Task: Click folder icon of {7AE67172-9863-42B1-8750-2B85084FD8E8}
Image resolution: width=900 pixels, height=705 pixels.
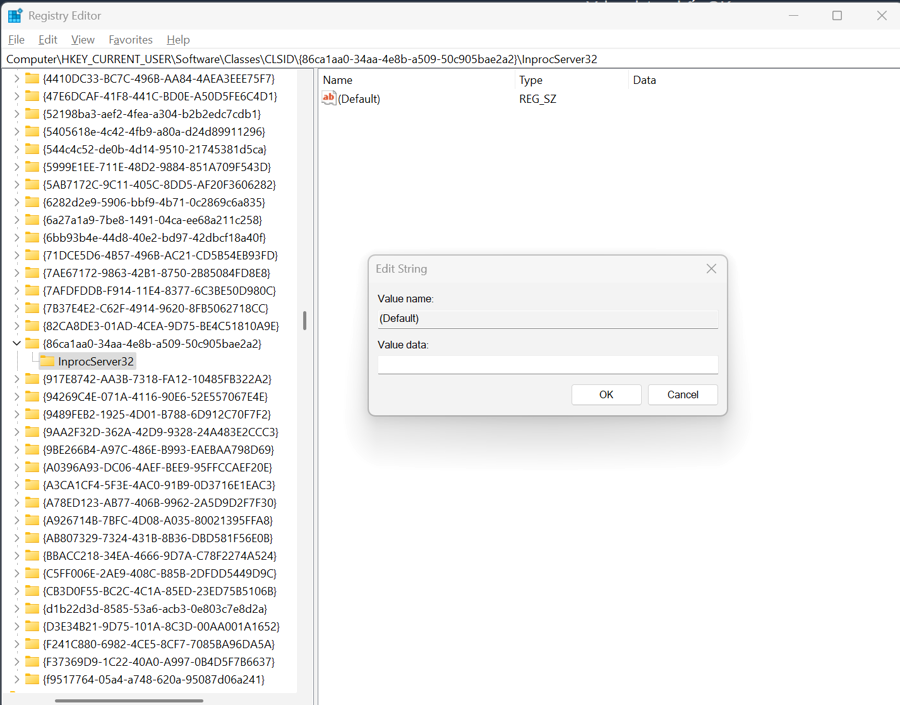Action: coord(32,273)
